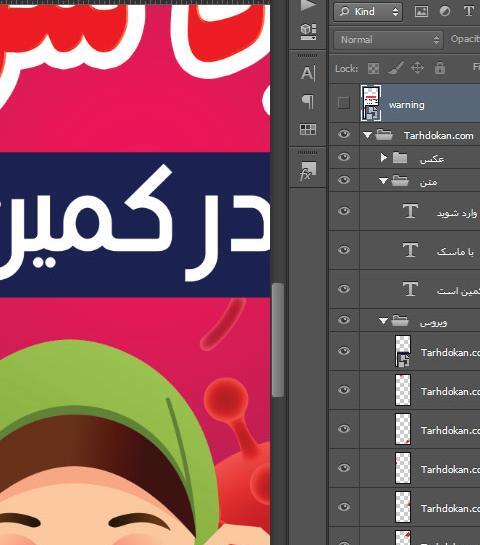480x545 pixels.
Task: Click the Lock: label
Action: tap(346, 68)
